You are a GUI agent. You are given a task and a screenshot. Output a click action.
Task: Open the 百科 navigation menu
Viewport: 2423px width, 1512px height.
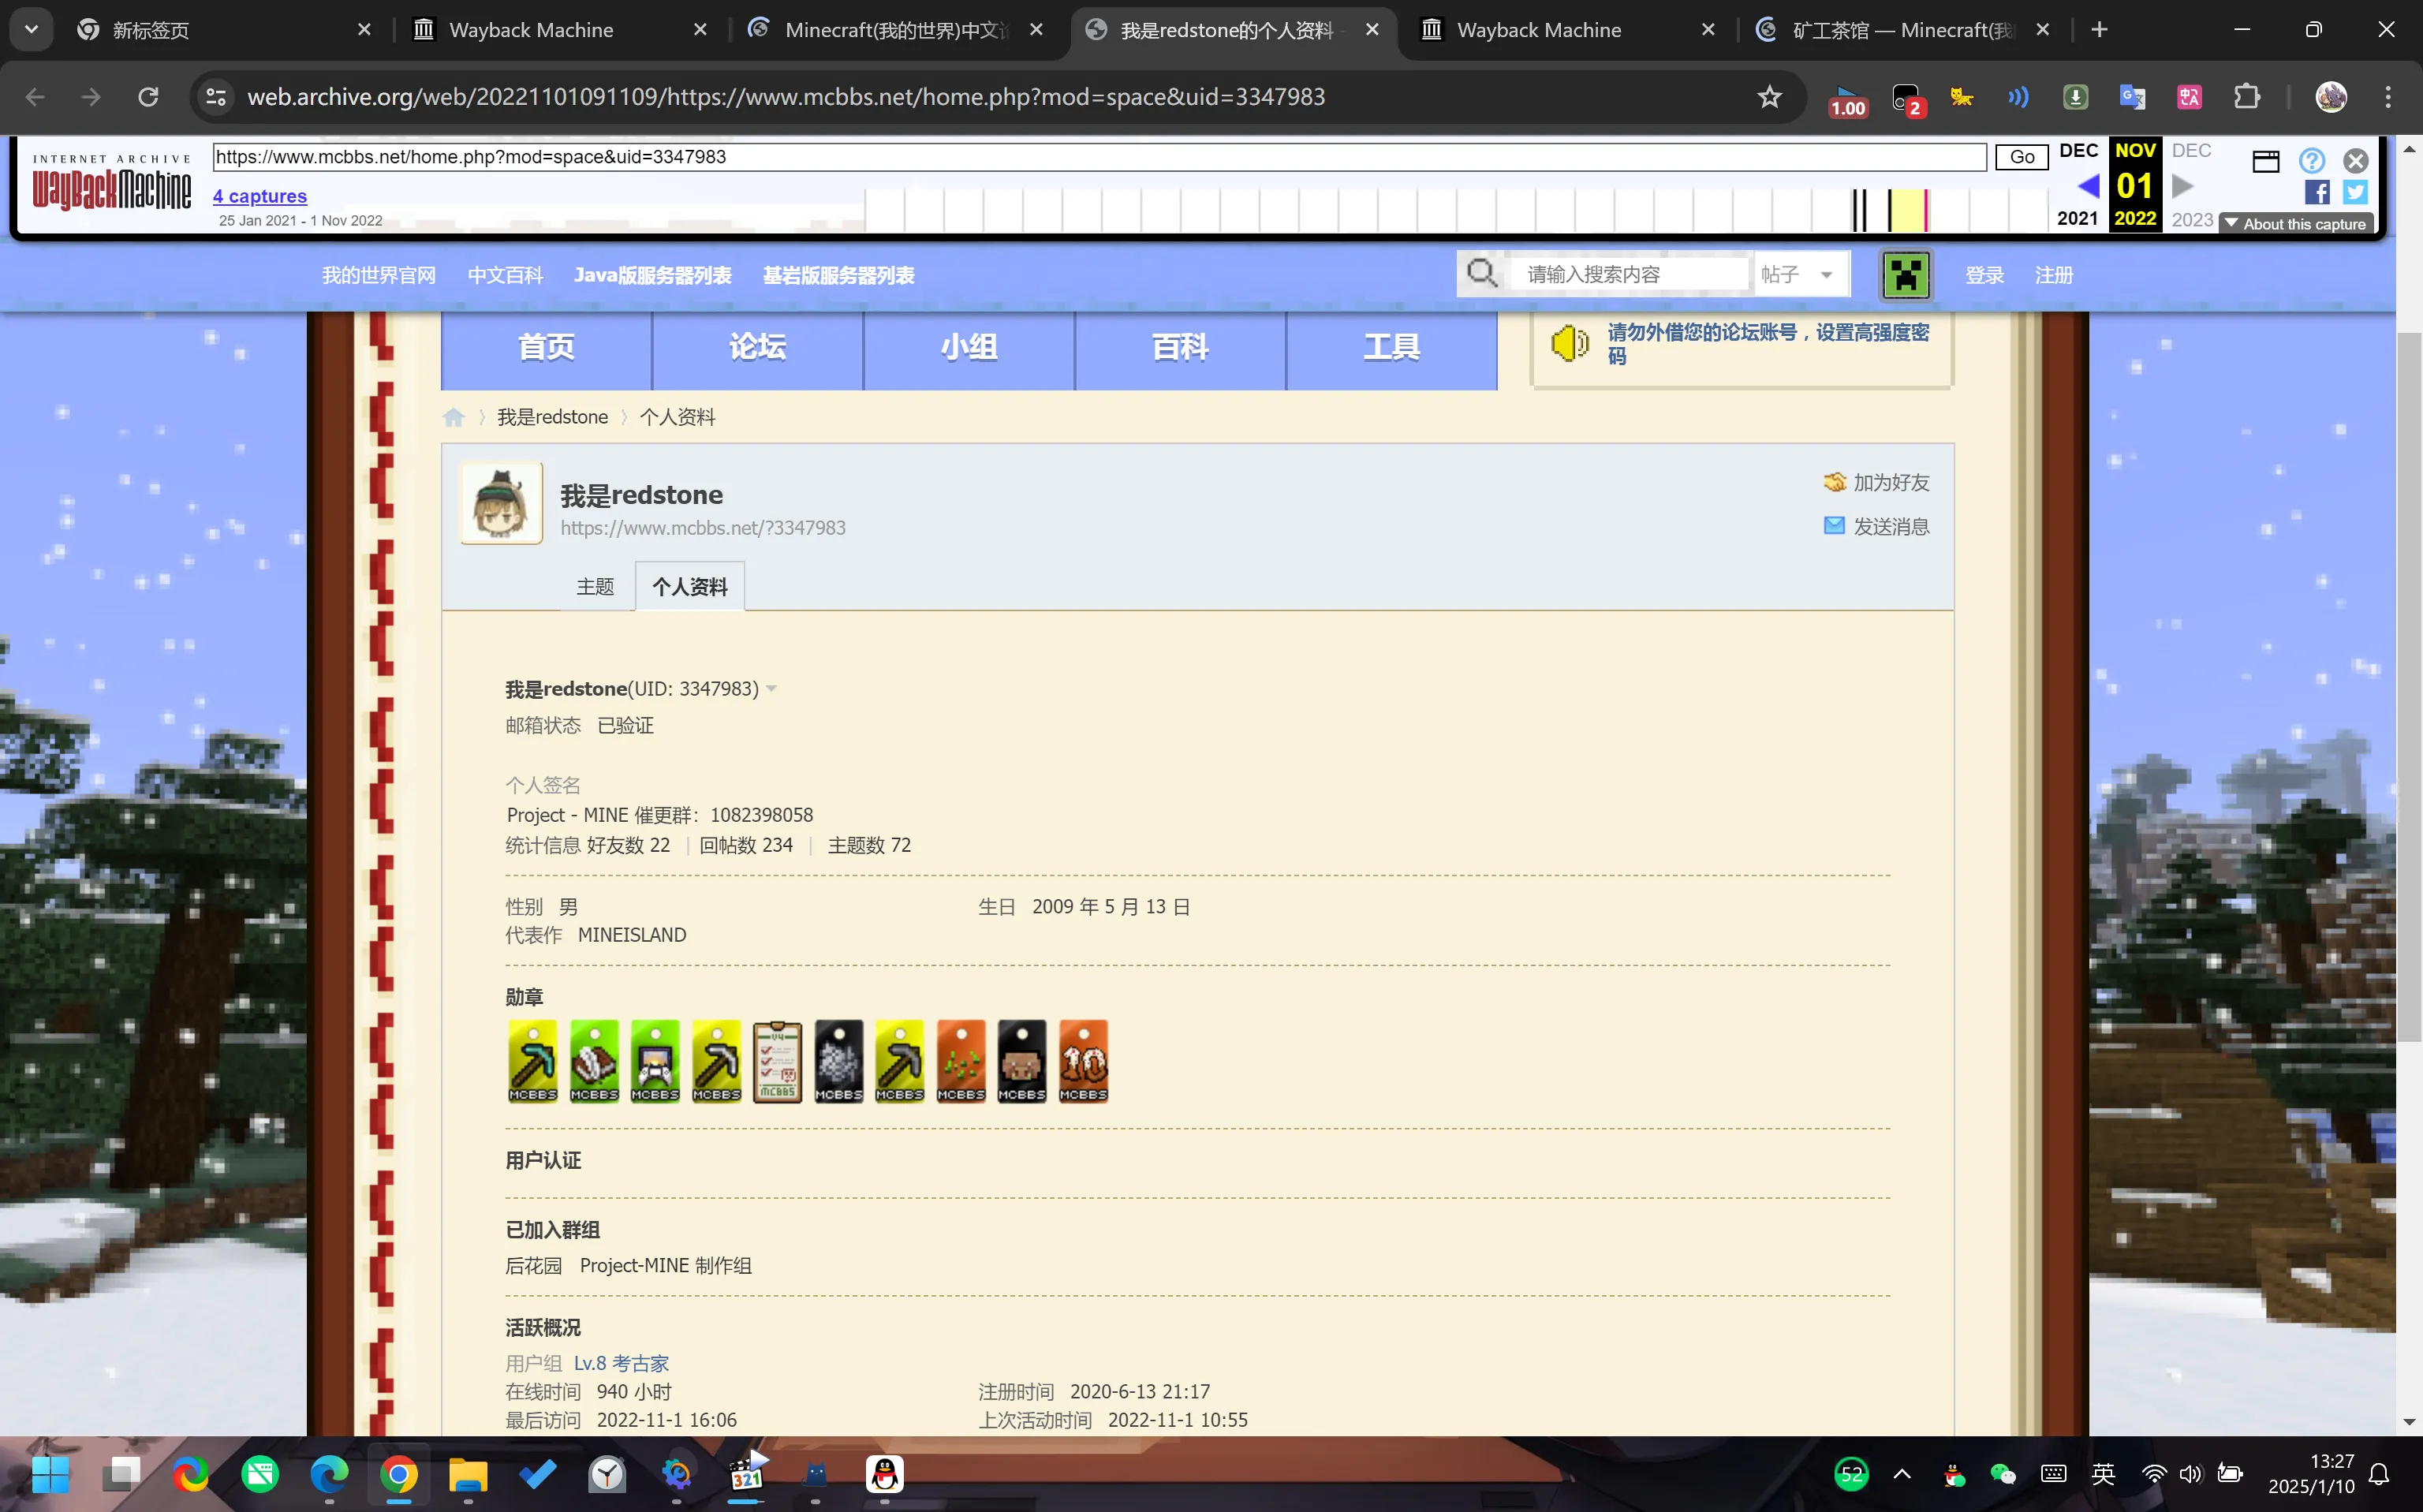click(1180, 347)
